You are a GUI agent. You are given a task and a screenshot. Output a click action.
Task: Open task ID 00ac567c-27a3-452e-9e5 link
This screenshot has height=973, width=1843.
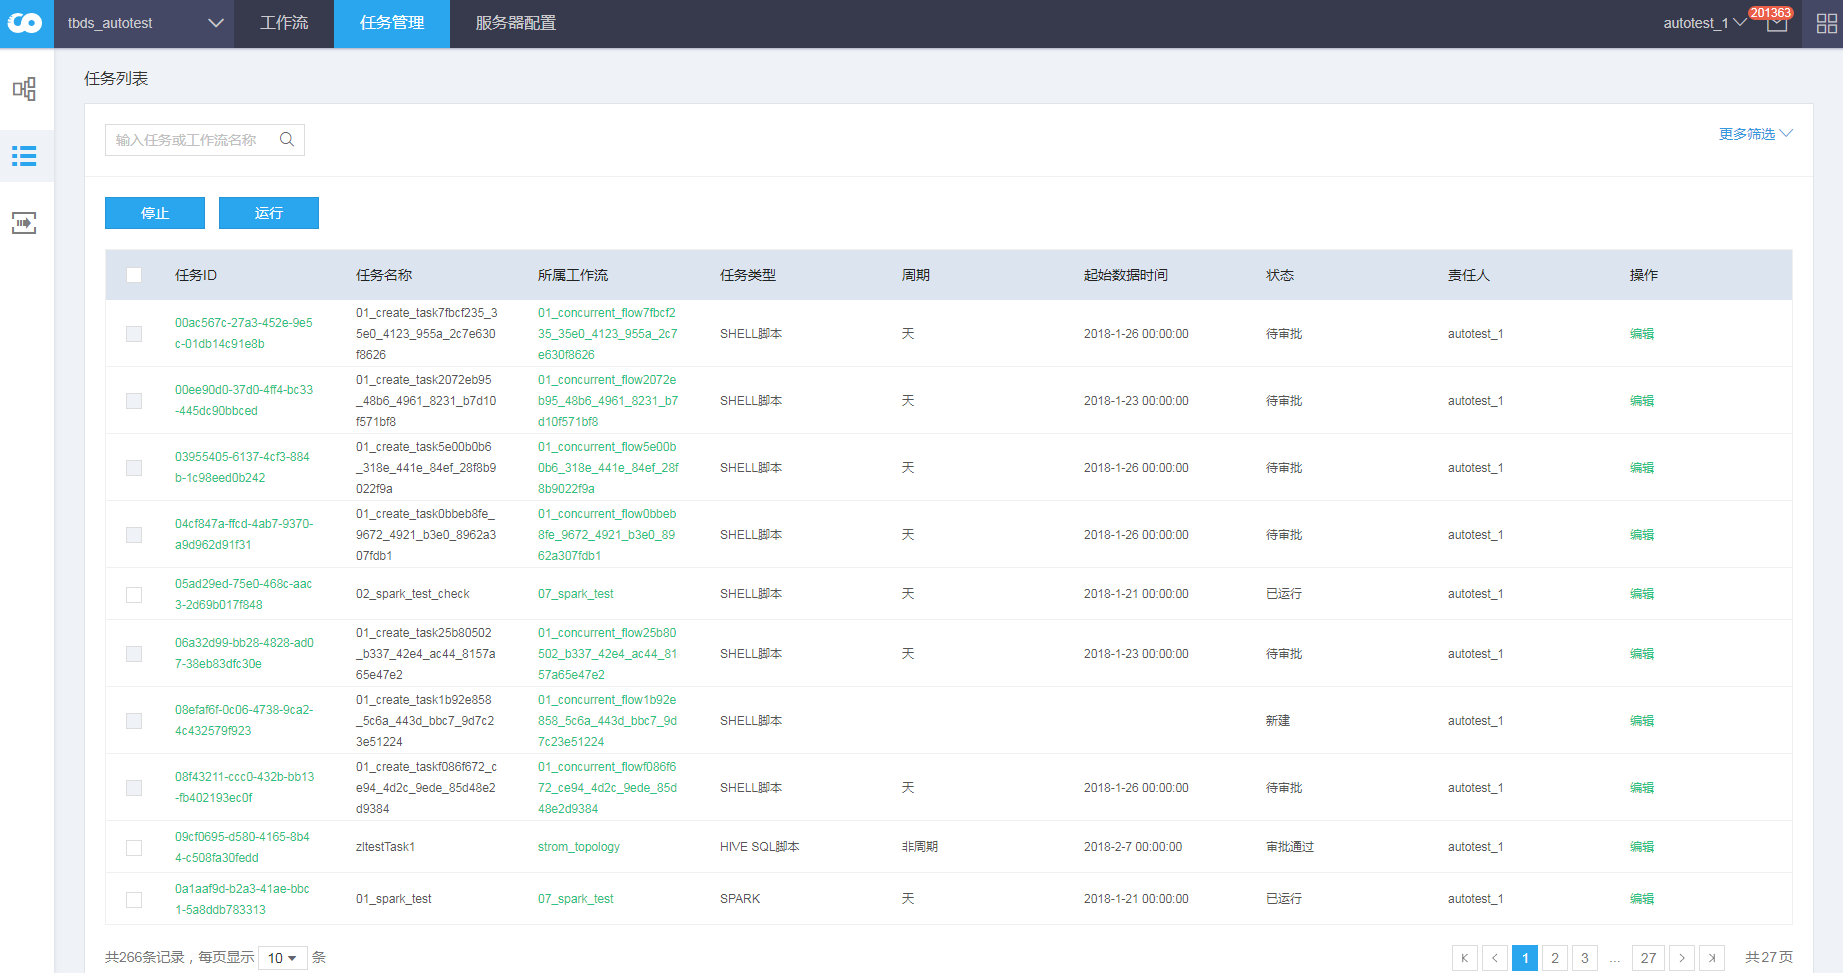tap(244, 333)
